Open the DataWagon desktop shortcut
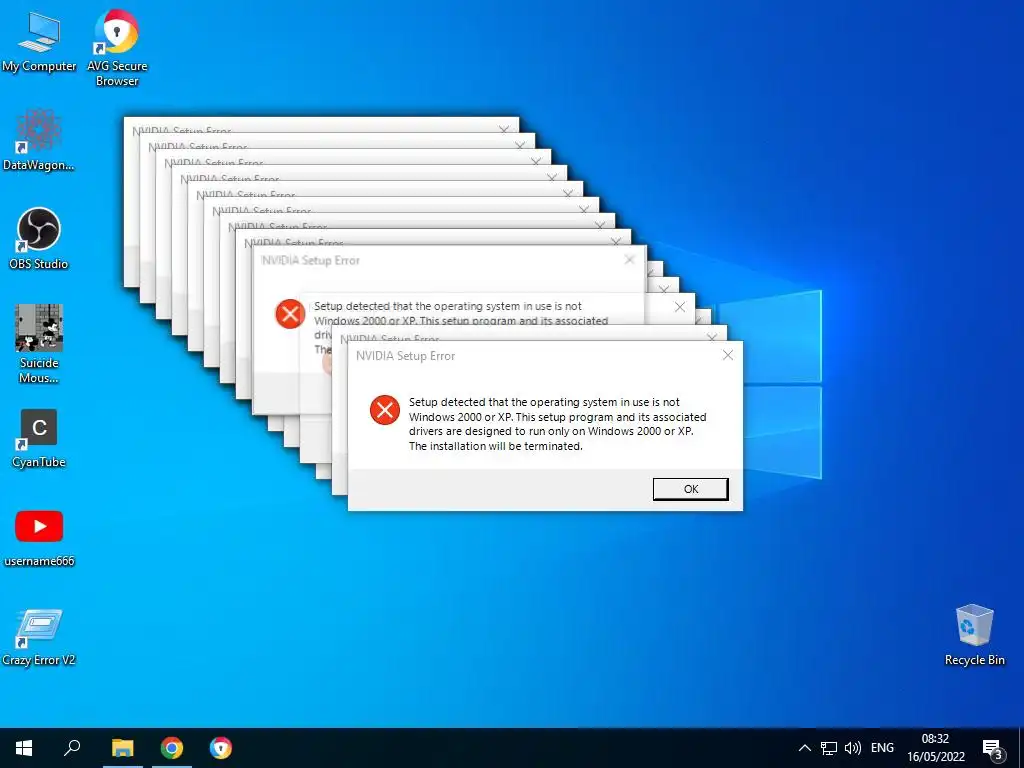1024x768 pixels. click(39, 140)
